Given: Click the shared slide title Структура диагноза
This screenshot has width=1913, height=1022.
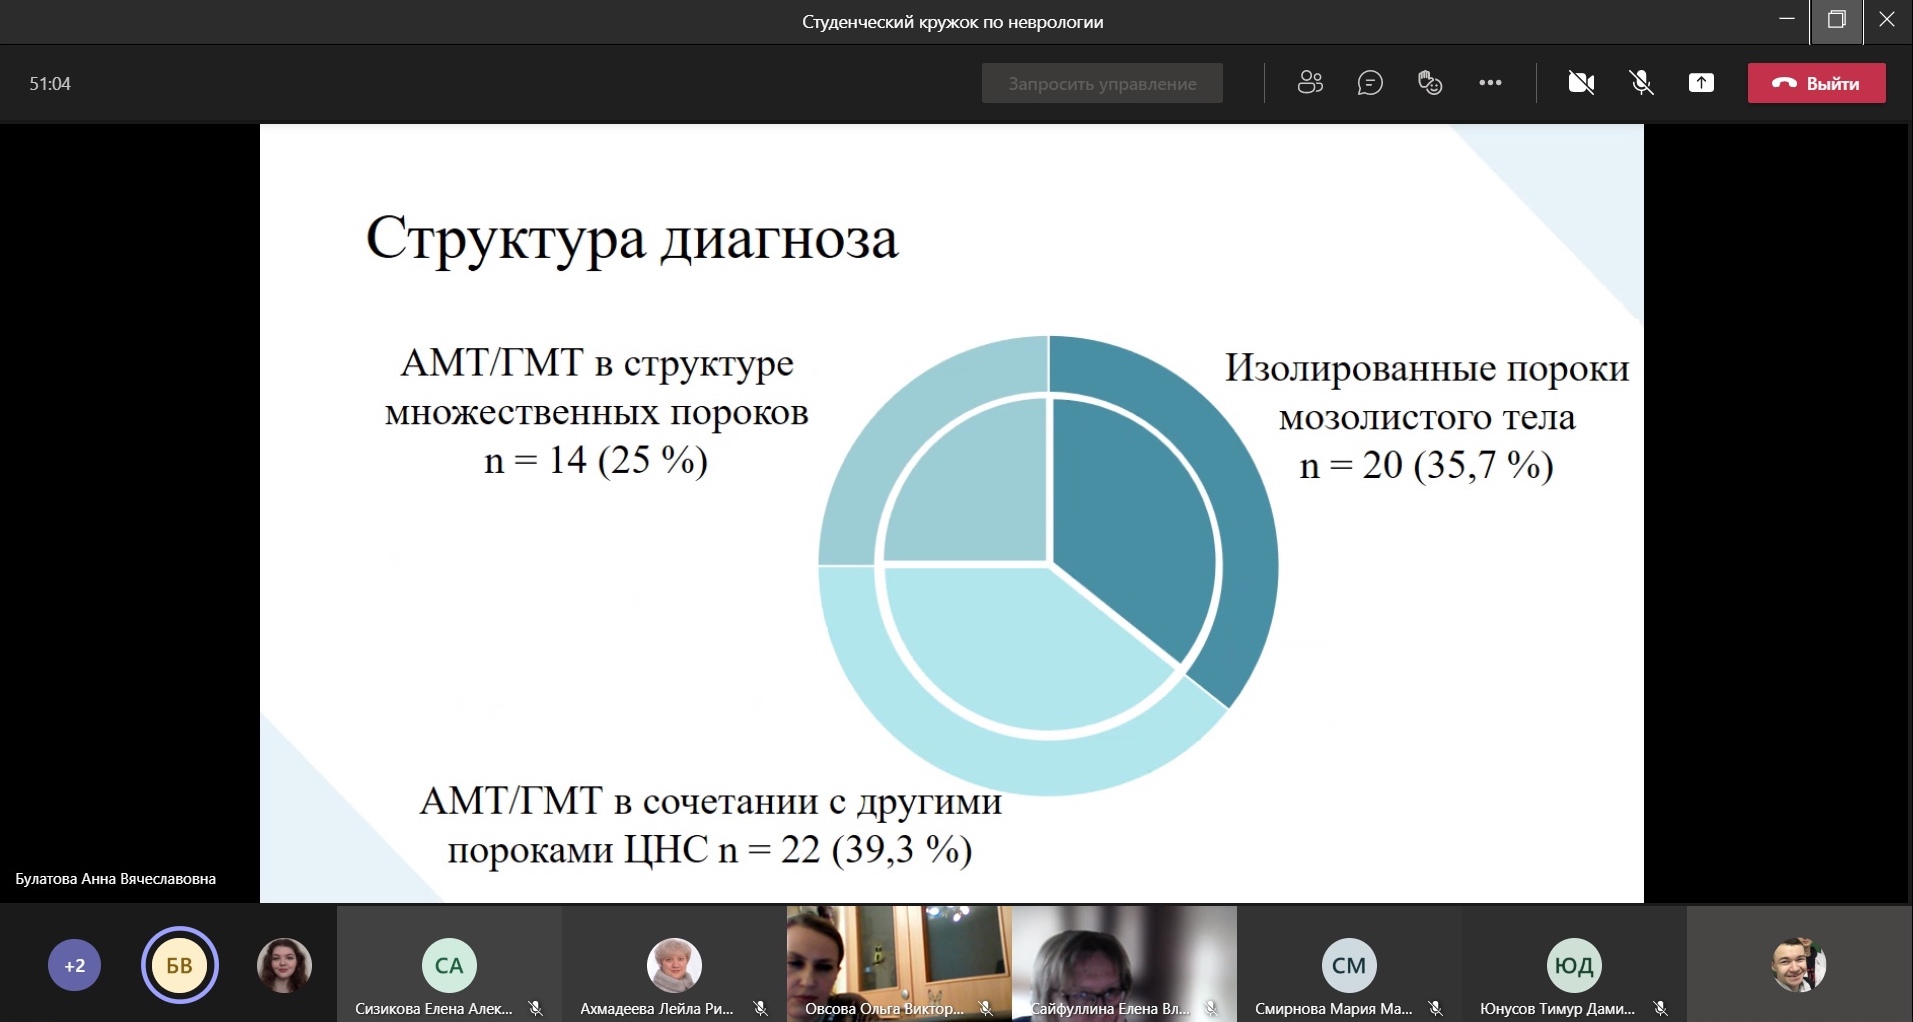Looking at the screenshot, I should click(632, 240).
